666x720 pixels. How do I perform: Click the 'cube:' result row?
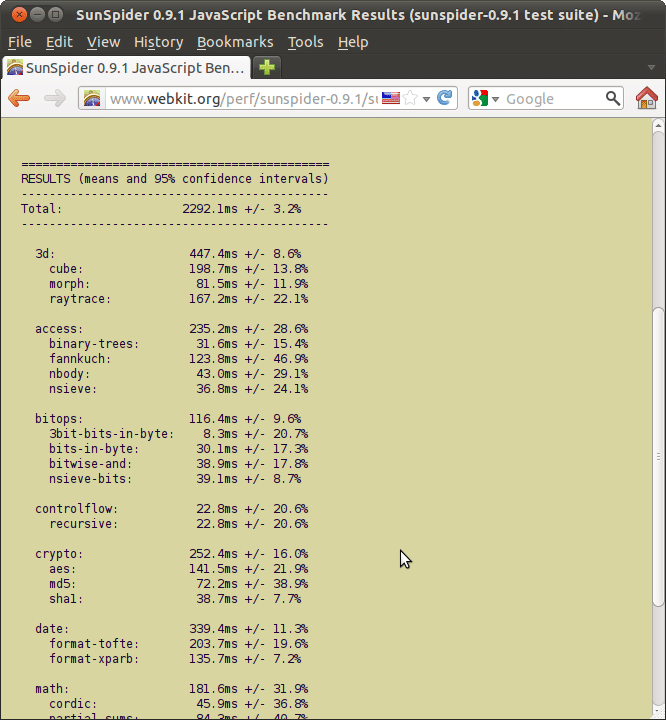[179, 269]
